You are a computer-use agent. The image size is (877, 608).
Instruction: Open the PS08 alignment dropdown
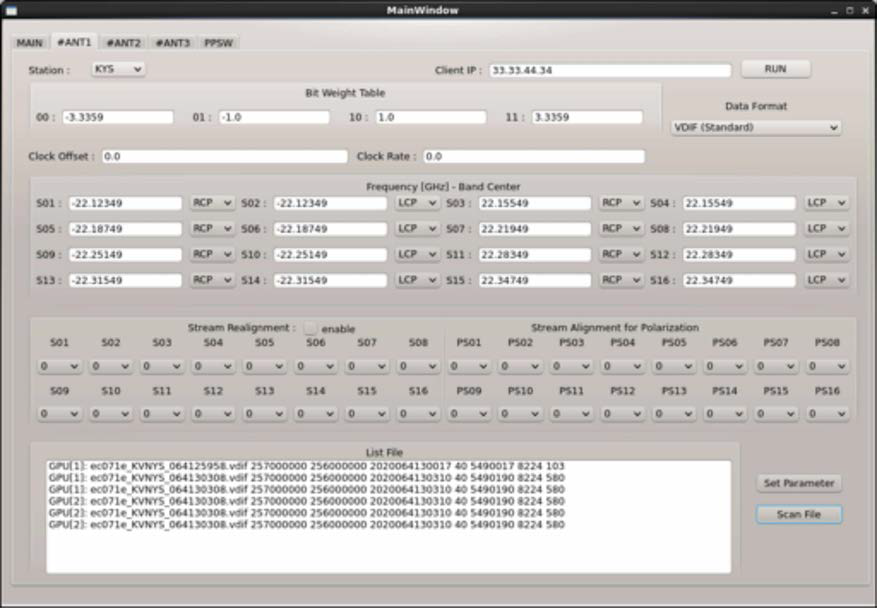click(x=827, y=366)
